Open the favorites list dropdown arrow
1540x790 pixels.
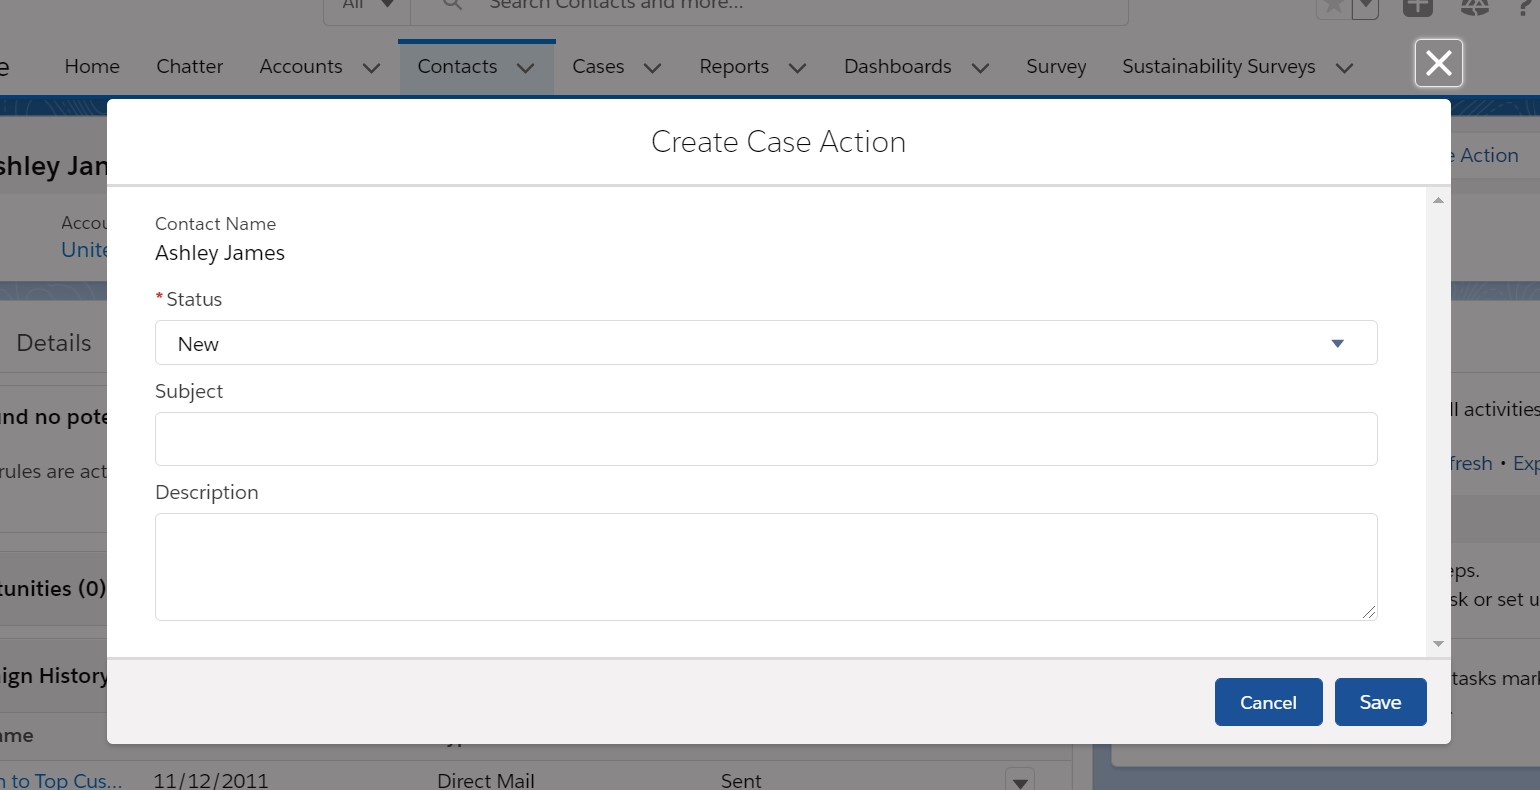coord(1365,7)
